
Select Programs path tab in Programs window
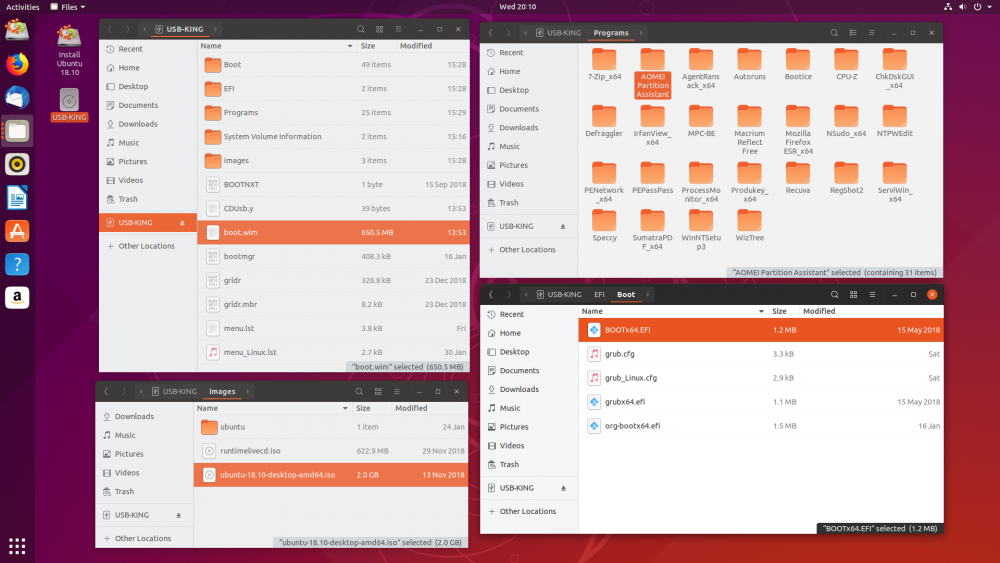tap(611, 33)
